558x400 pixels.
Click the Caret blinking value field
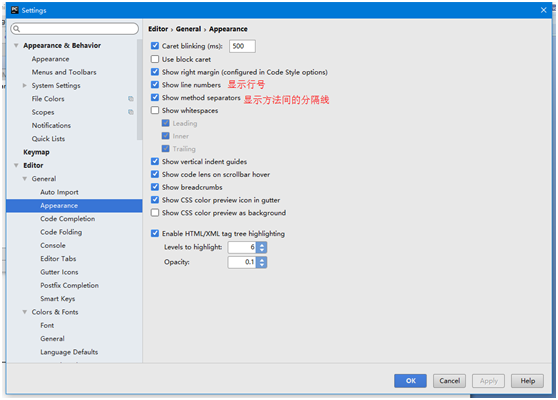pyautogui.click(x=242, y=46)
